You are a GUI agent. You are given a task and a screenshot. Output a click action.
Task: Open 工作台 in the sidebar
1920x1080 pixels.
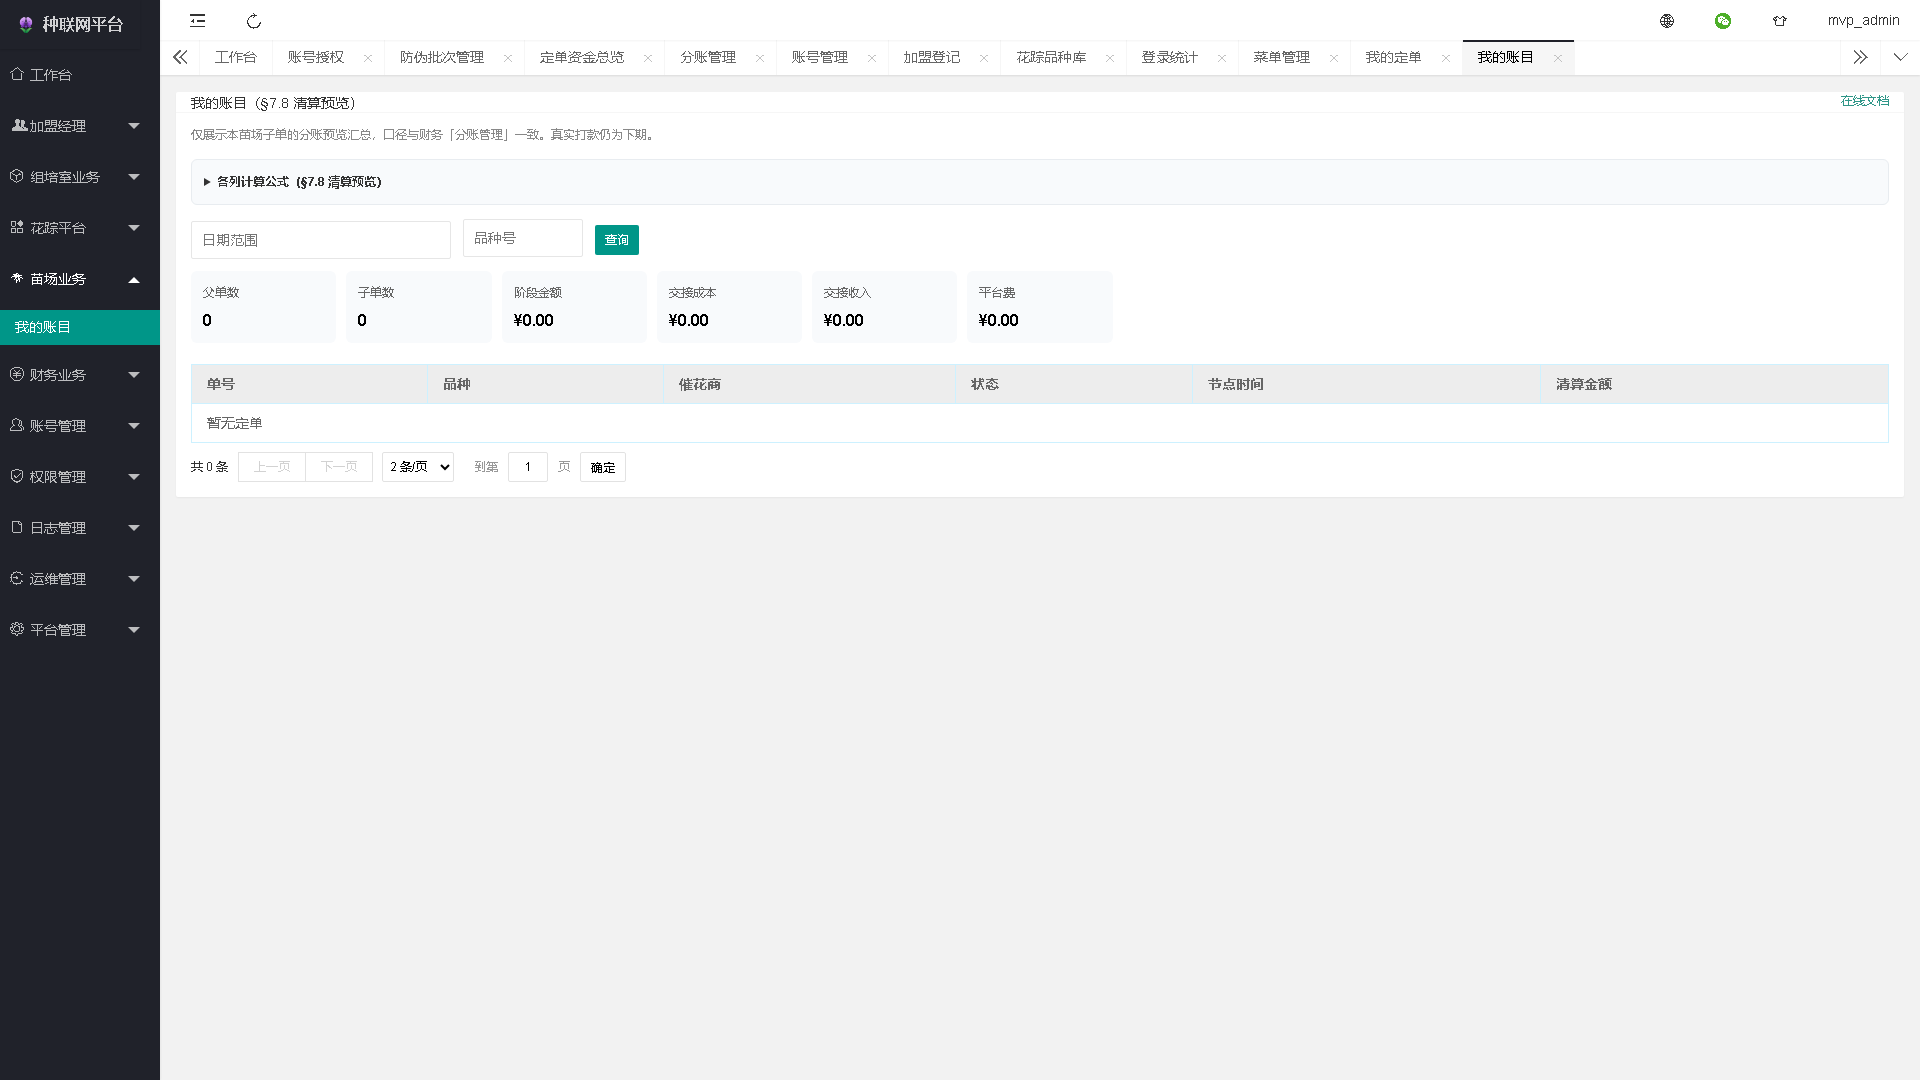(80, 75)
